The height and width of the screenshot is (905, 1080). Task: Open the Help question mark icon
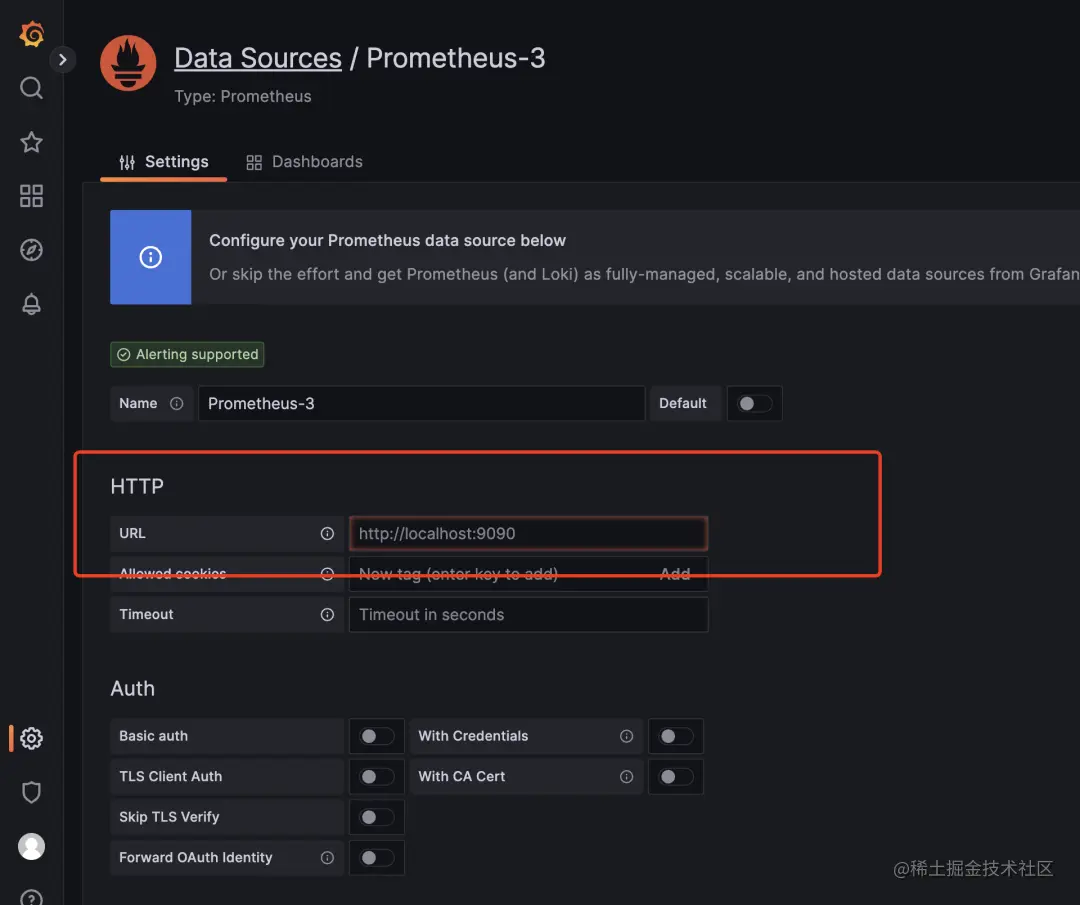click(x=31, y=897)
